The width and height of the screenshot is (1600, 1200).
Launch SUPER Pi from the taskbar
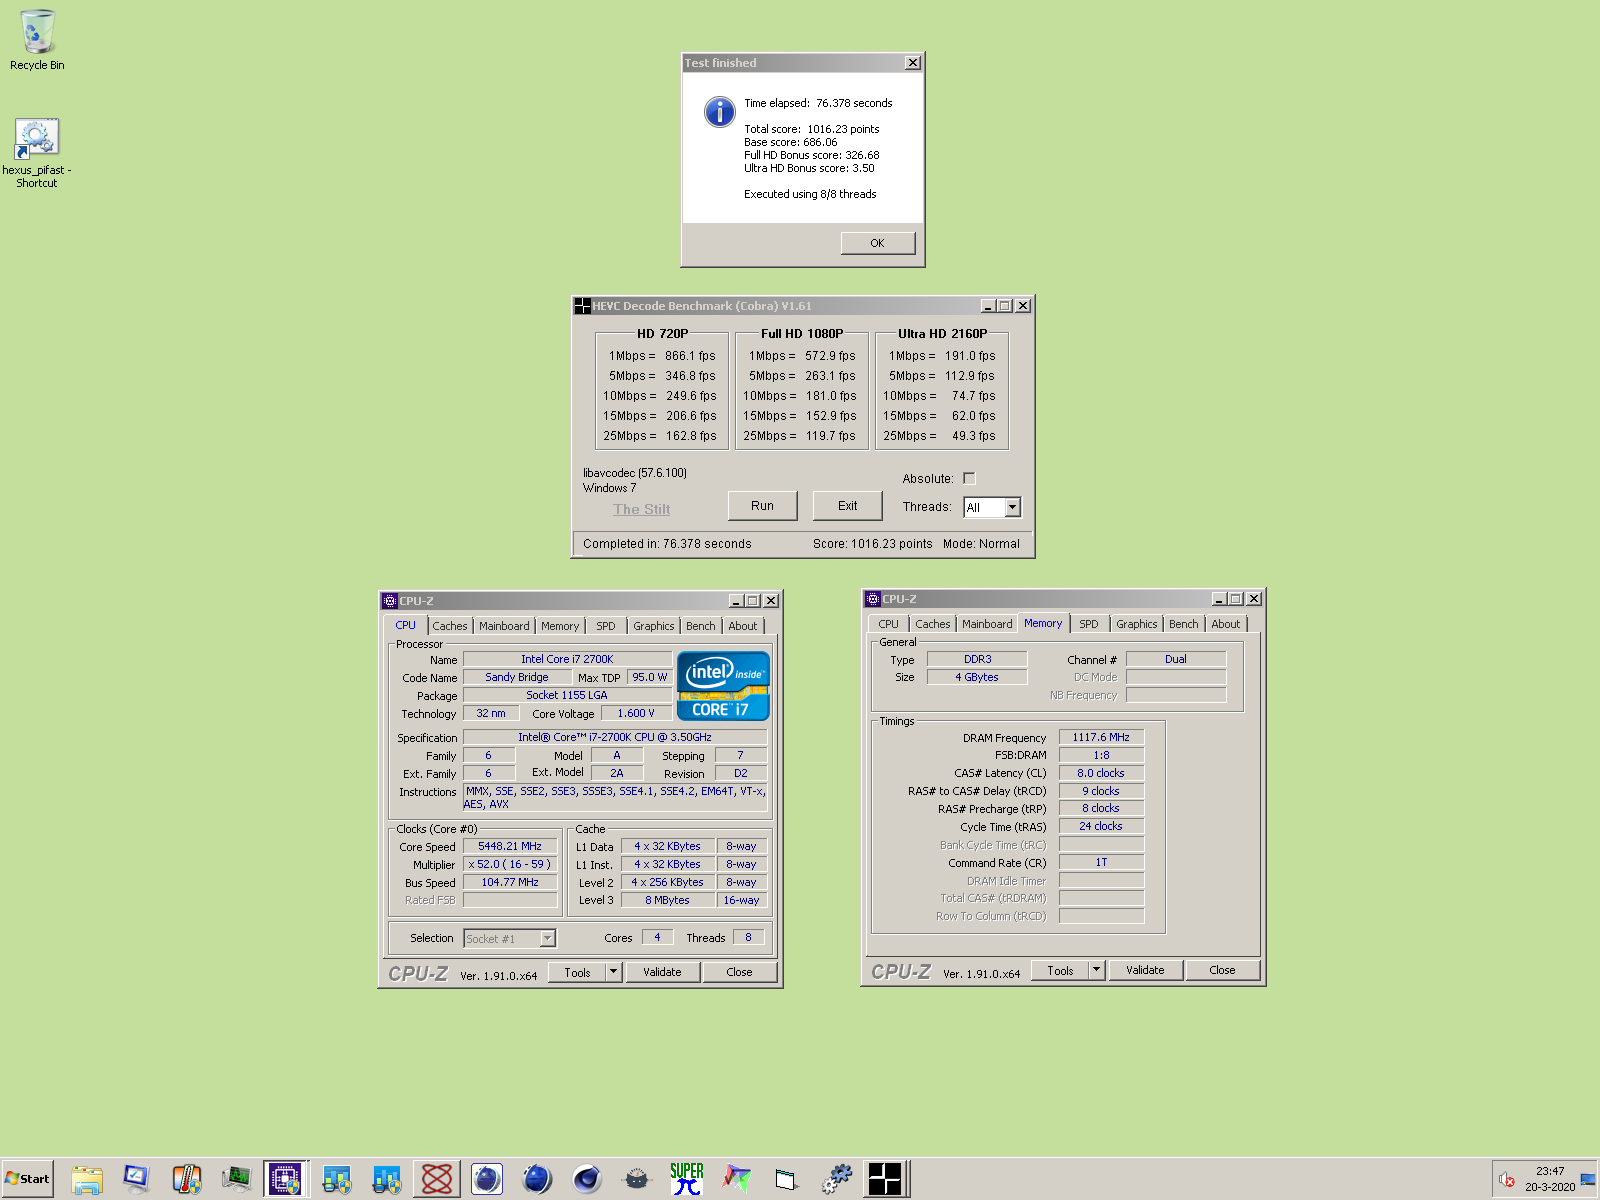click(687, 1179)
